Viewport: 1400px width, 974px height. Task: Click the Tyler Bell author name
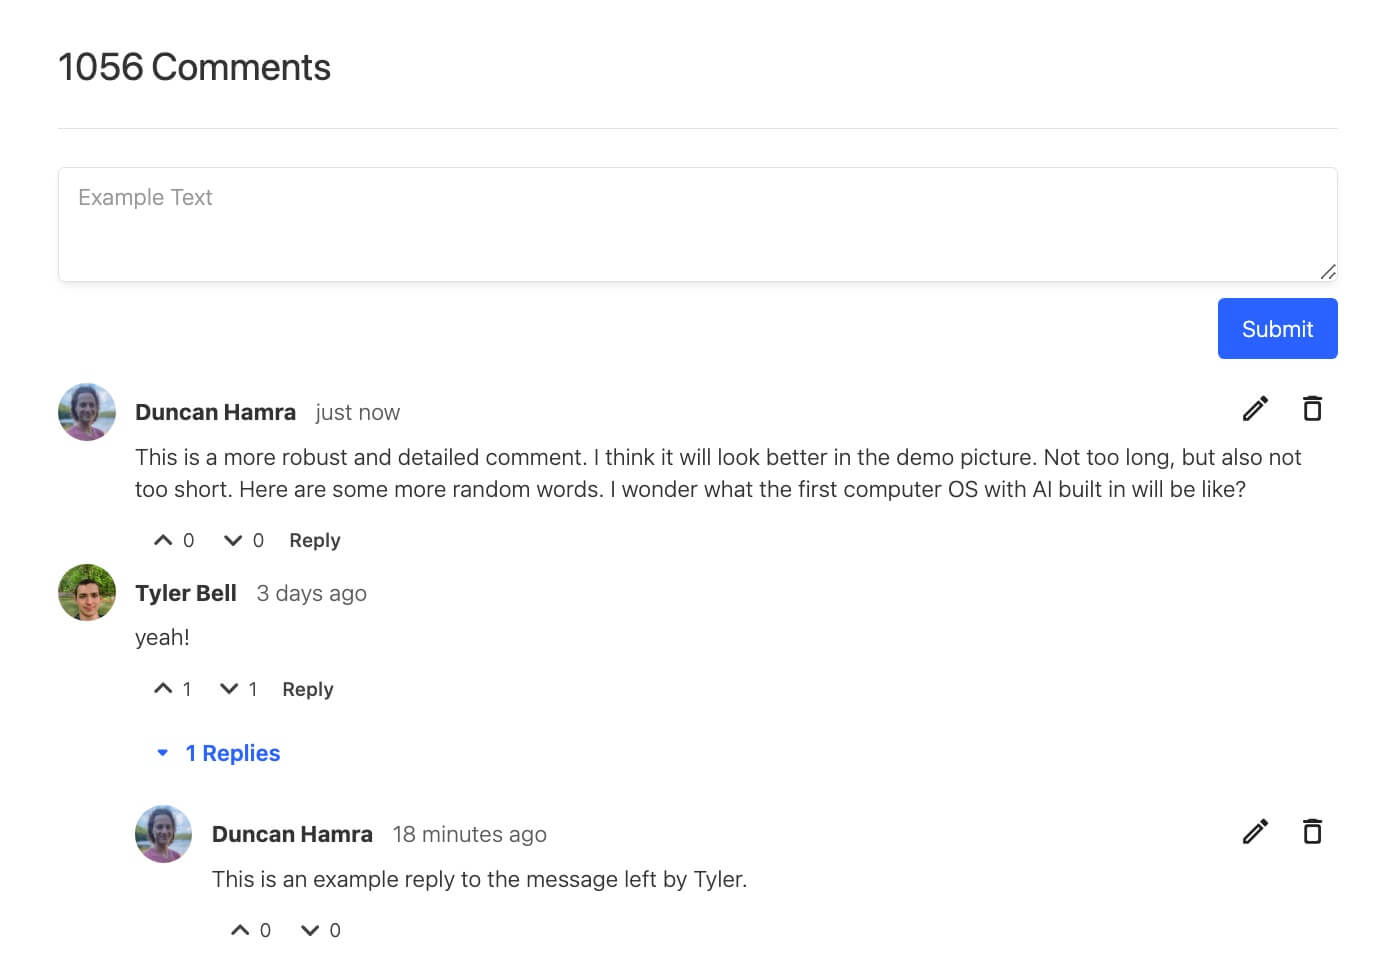pyautogui.click(x=186, y=593)
